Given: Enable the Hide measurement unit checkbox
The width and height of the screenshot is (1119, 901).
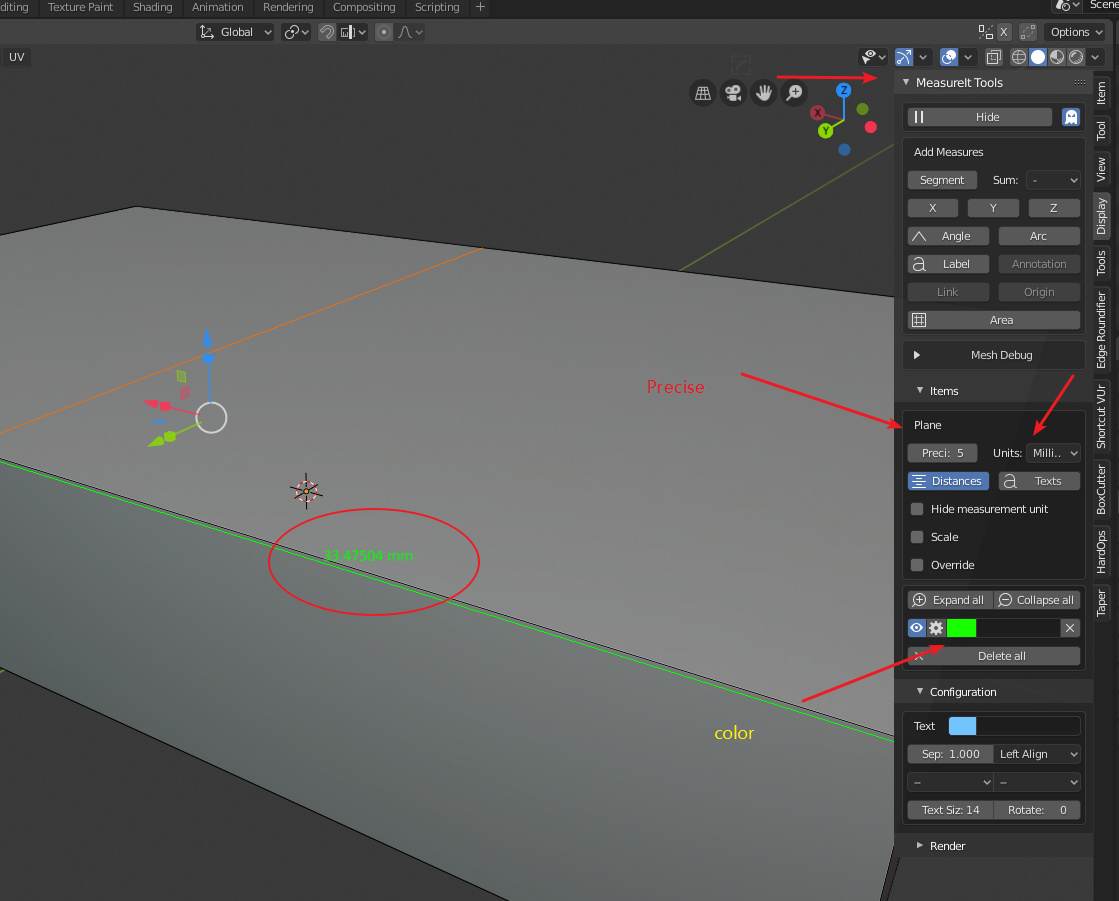Looking at the screenshot, I should tap(917, 509).
